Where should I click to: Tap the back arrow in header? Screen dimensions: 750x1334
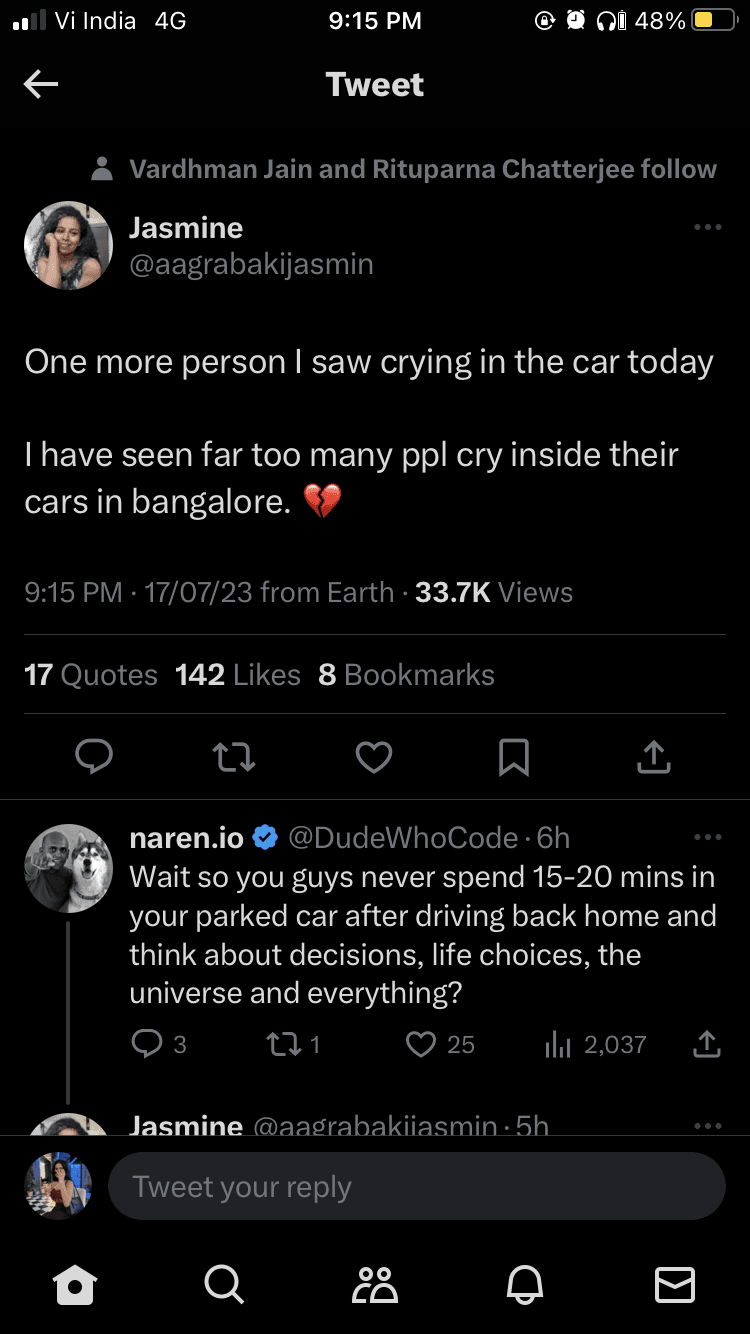(41, 85)
